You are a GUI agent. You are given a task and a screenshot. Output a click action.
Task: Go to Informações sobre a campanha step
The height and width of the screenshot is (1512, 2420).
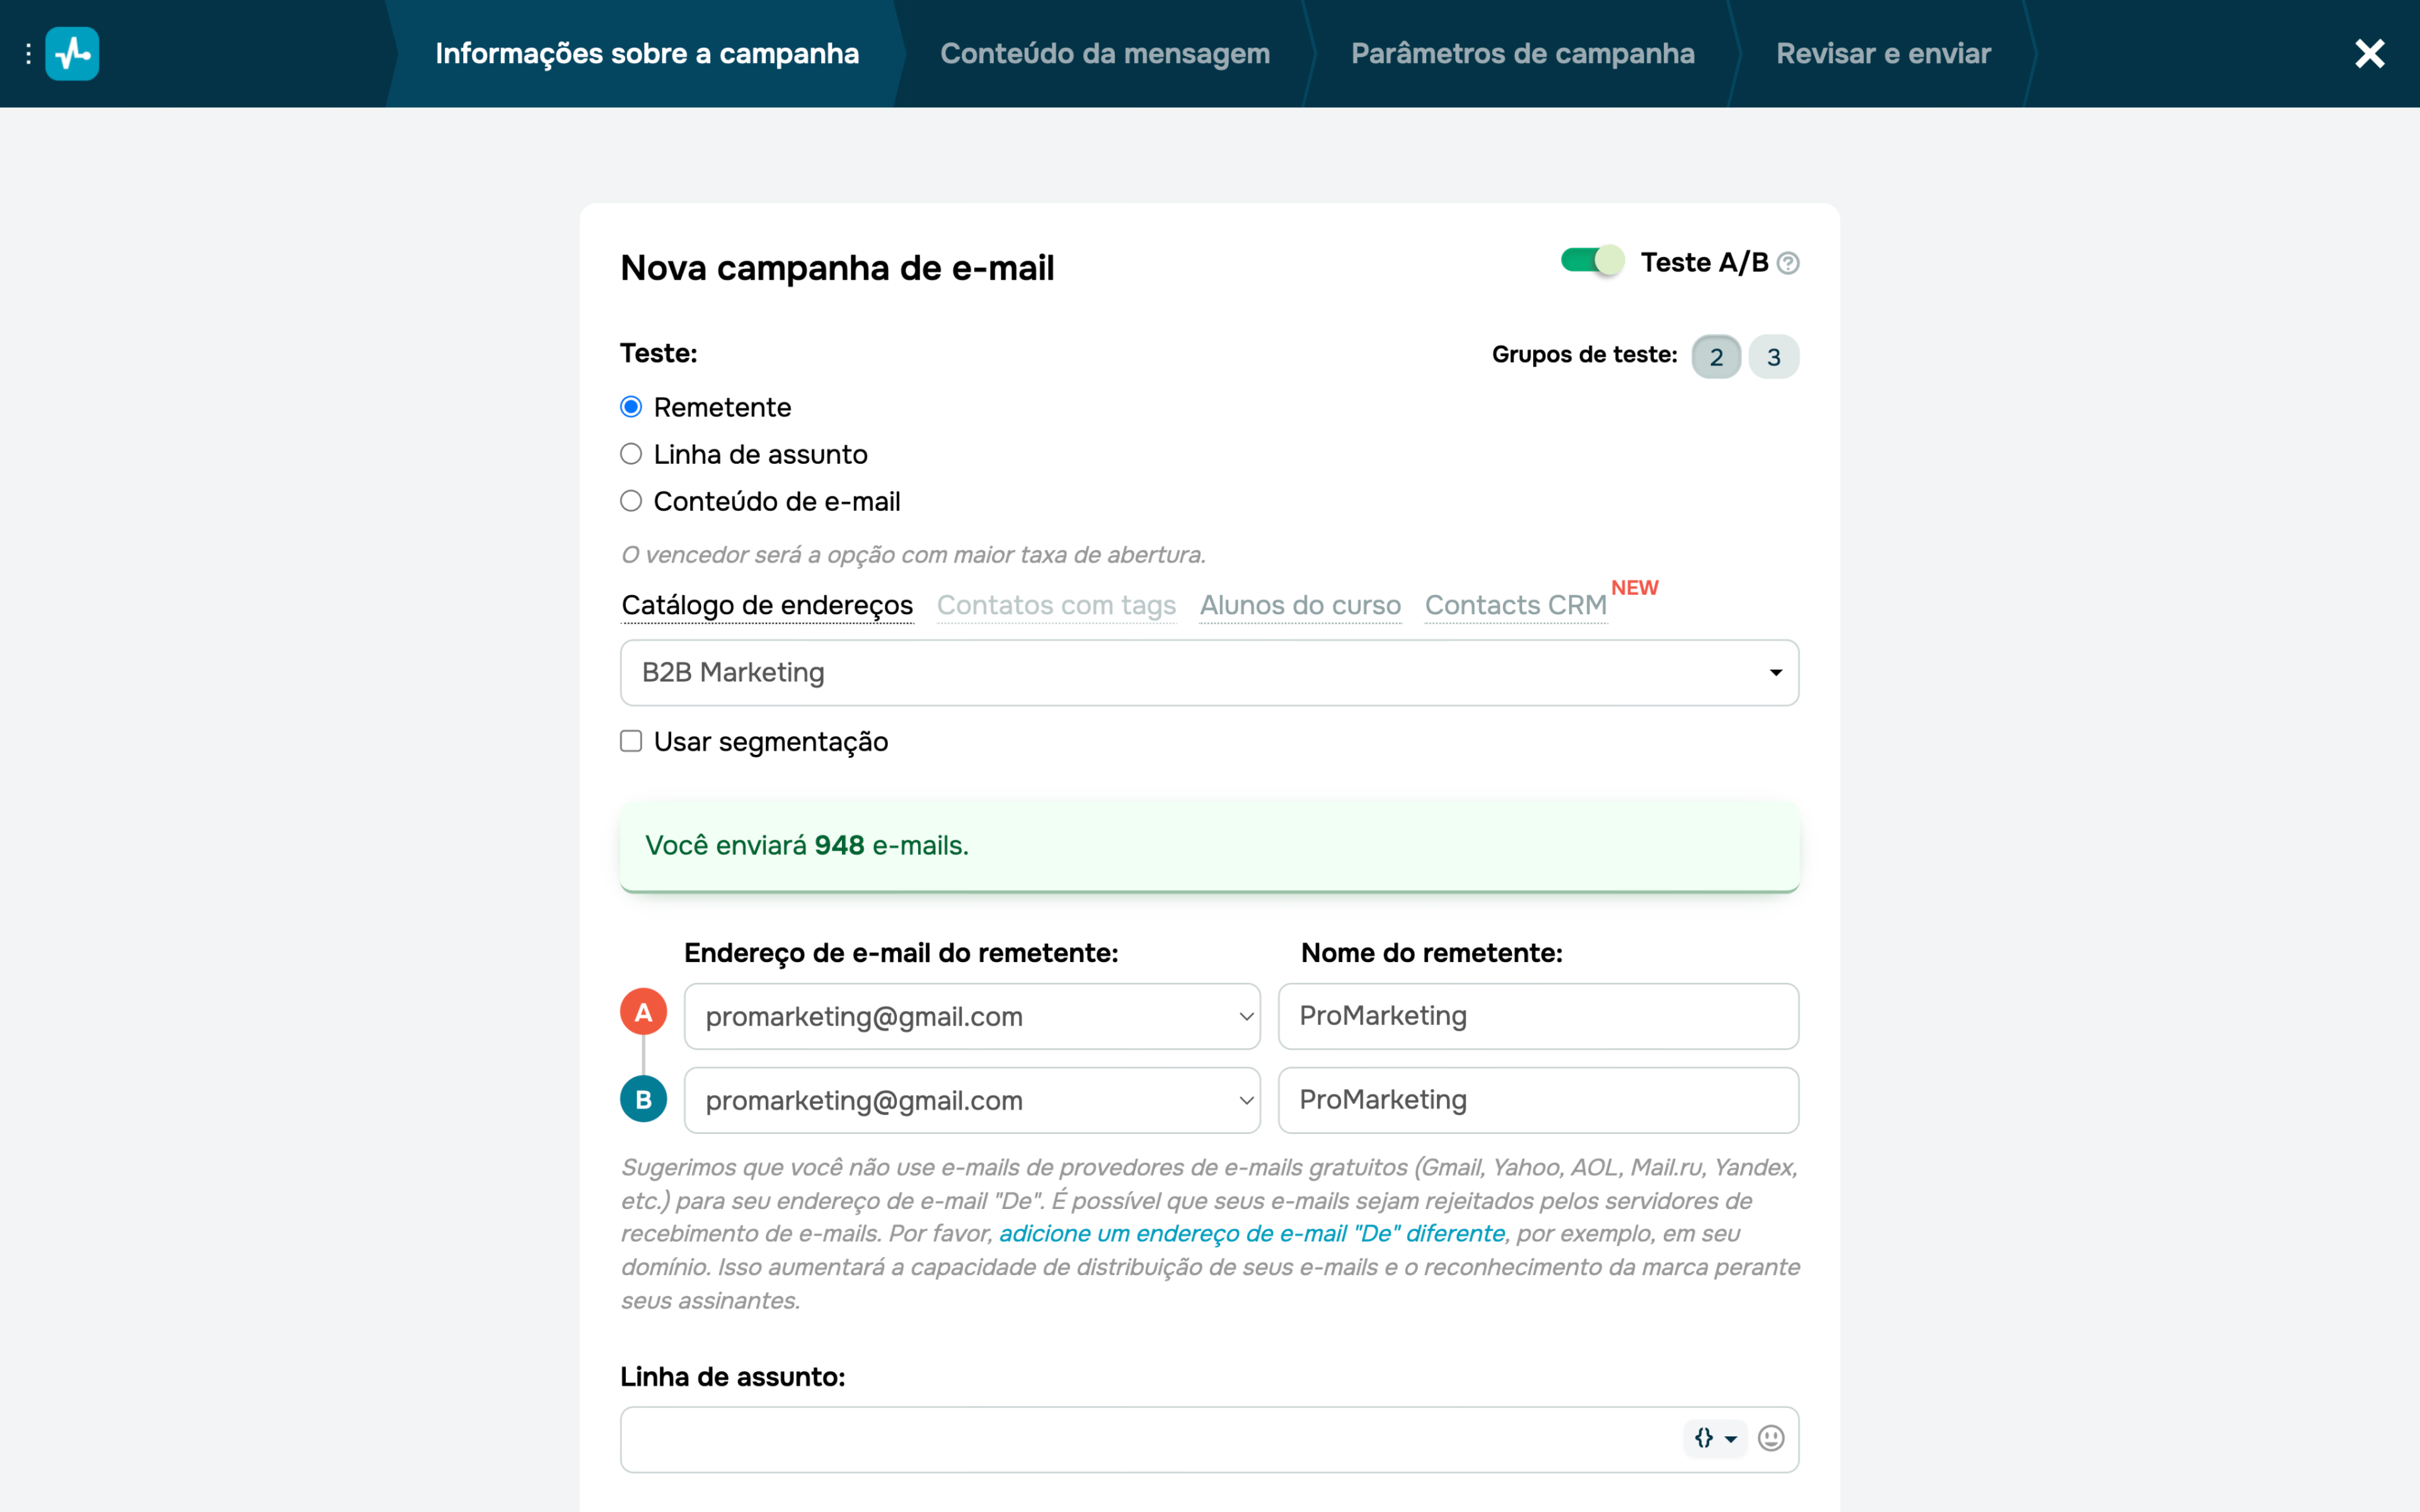tap(647, 54)
